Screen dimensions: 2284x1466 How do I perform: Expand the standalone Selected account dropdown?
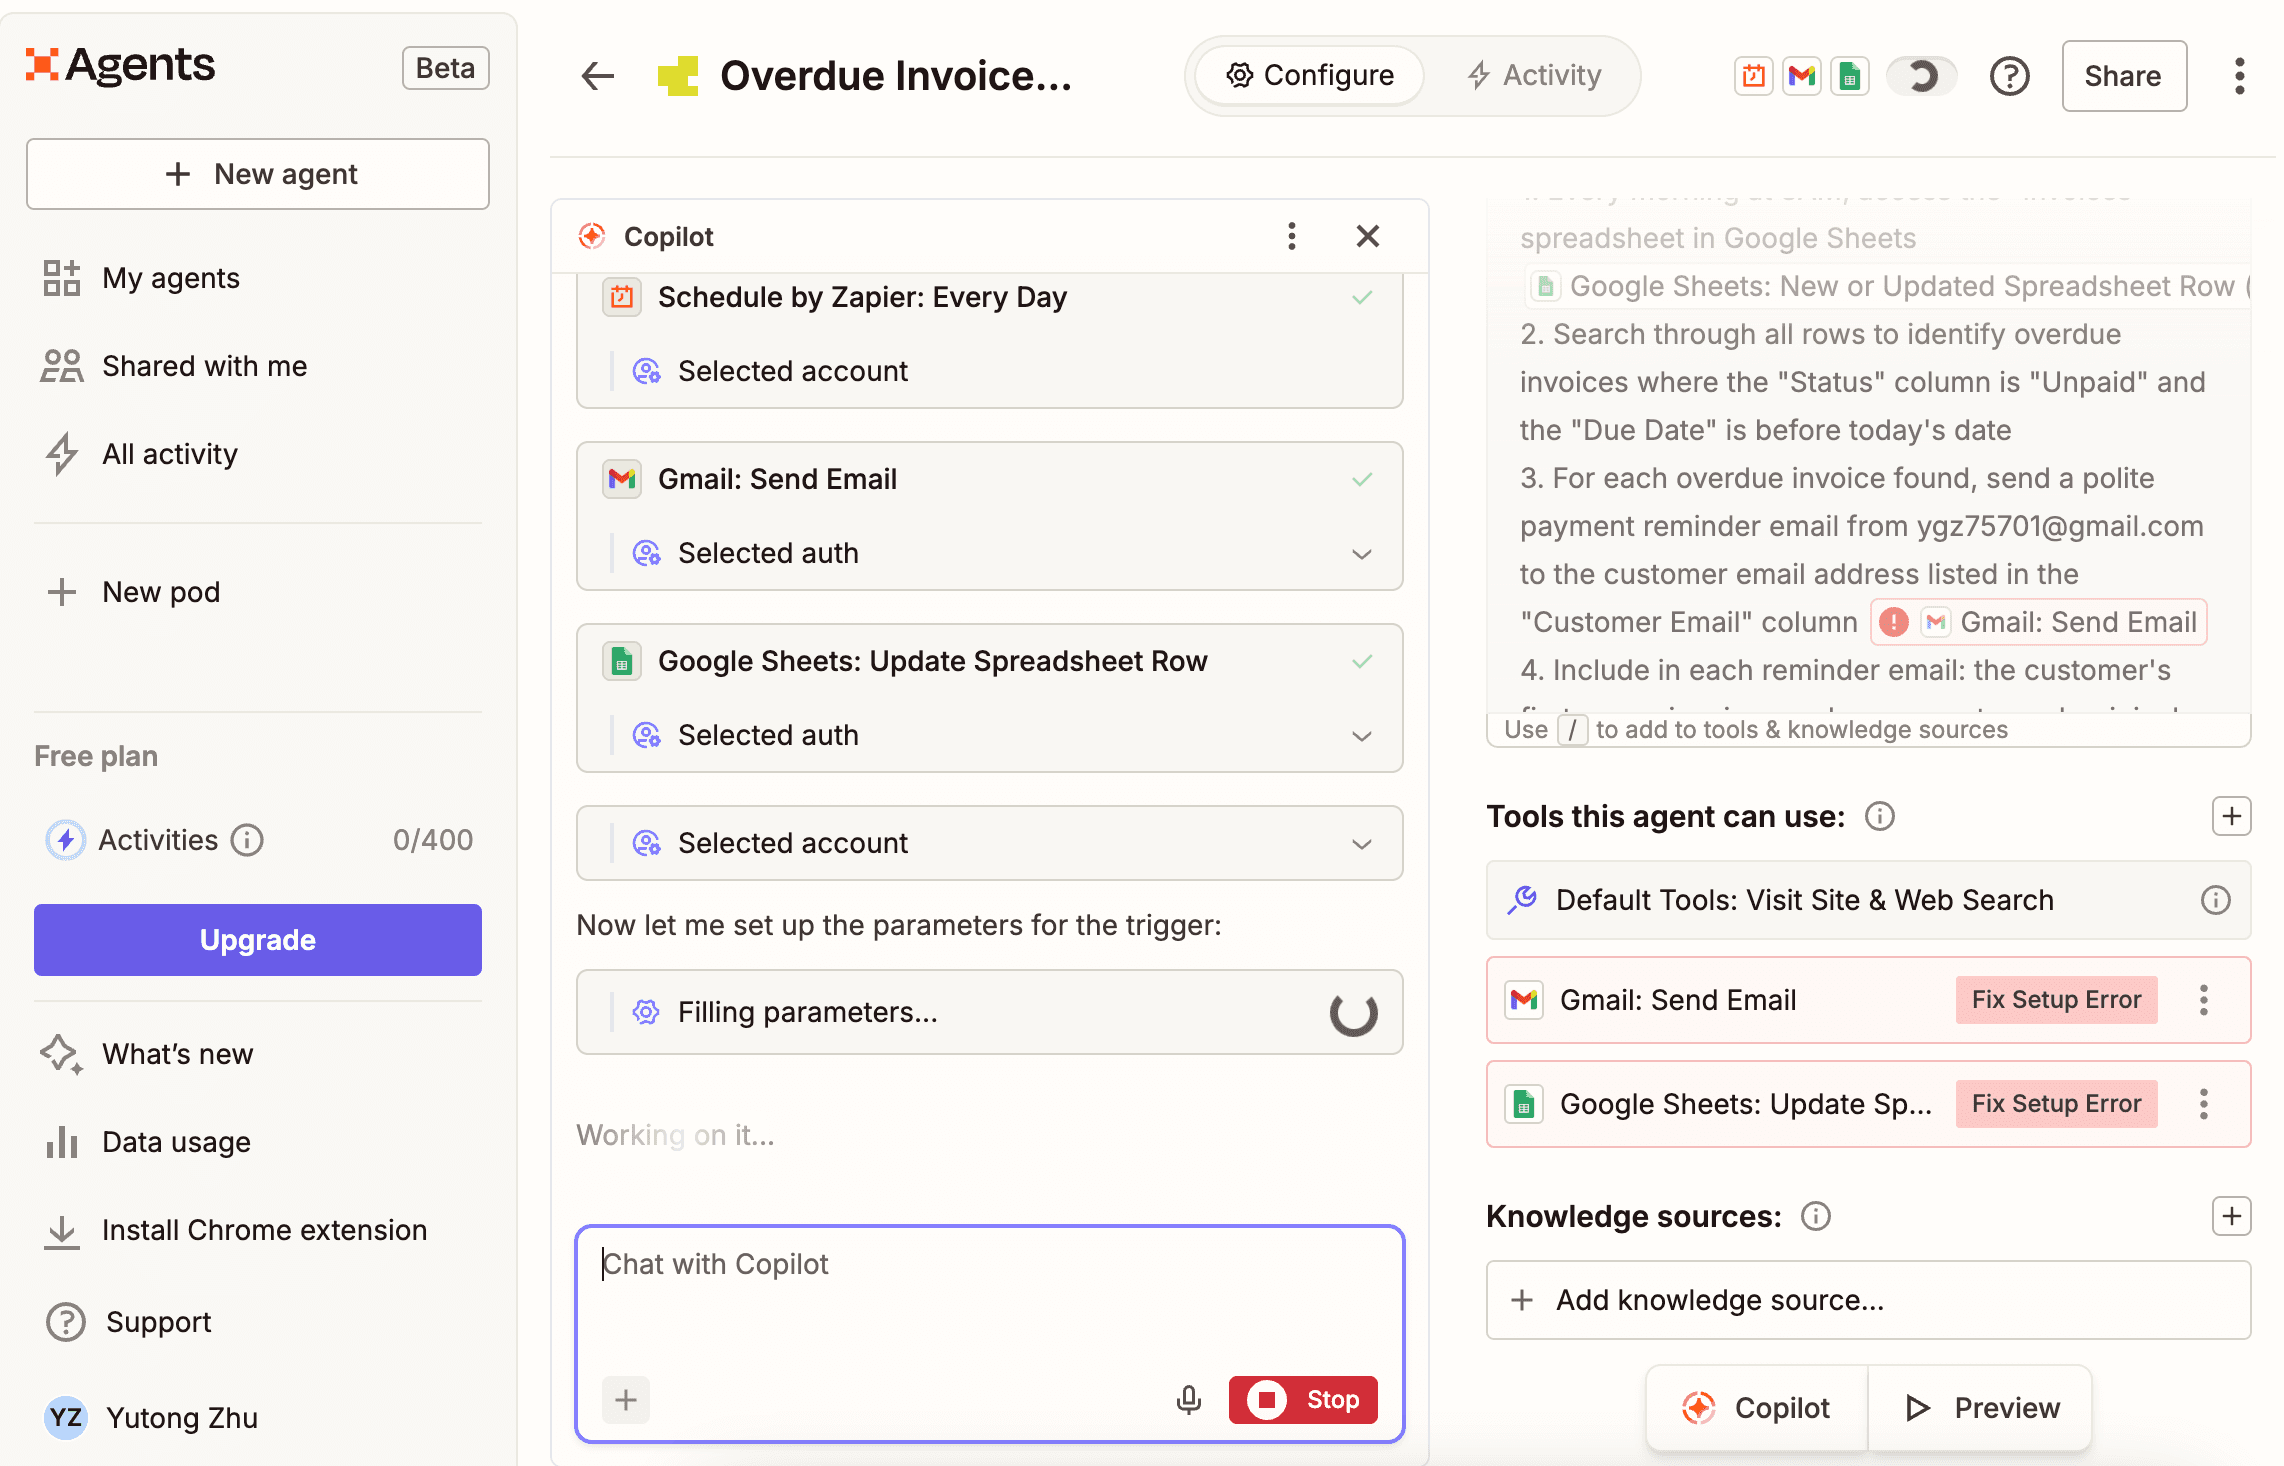[1361, 843]
